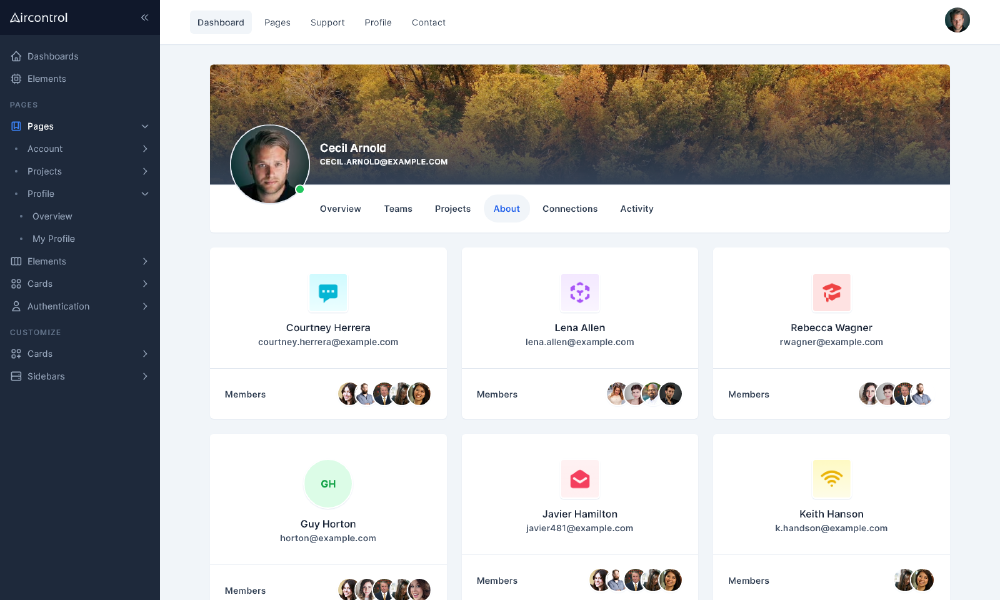This screenshot has width=1000, height=600.
Task: Expand the Account entry in the sidebar
Action: [43, 148]
